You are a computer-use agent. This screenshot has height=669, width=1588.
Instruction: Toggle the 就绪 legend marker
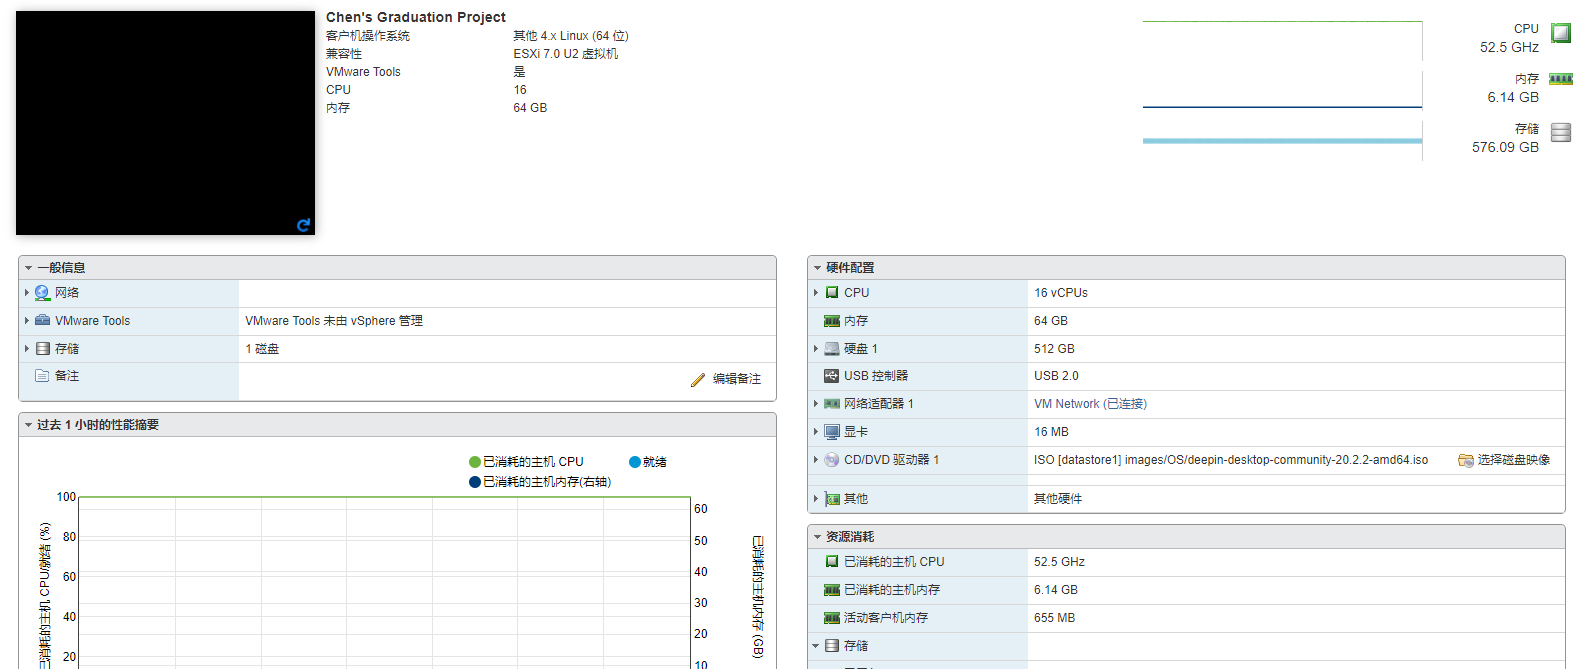tap(635, 462)
